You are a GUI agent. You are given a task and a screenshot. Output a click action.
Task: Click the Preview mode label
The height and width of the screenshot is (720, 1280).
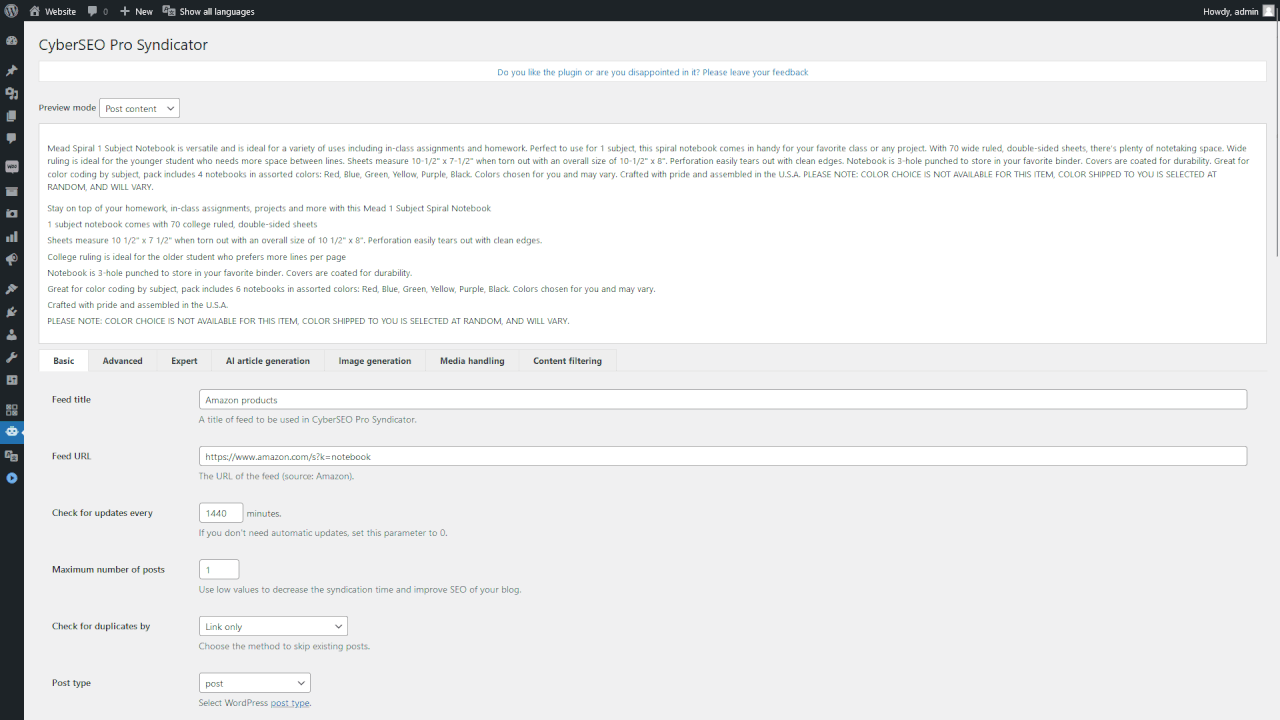67,108
